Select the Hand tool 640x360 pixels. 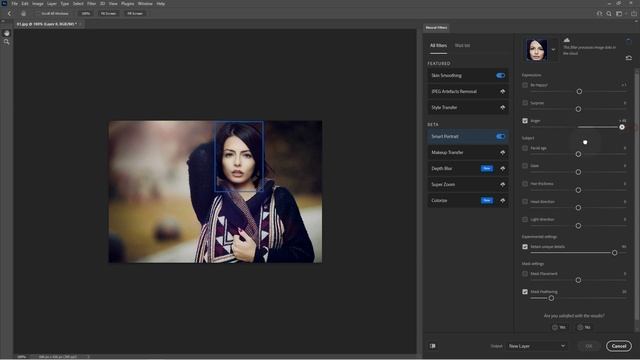pos(7,33)
